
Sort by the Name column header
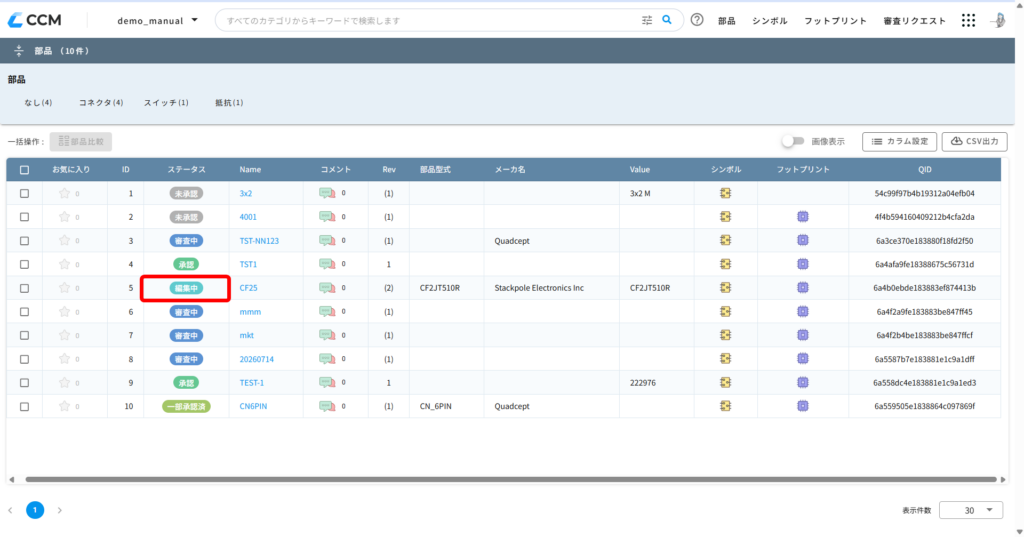pyautogui.click(x=250, y=170)
